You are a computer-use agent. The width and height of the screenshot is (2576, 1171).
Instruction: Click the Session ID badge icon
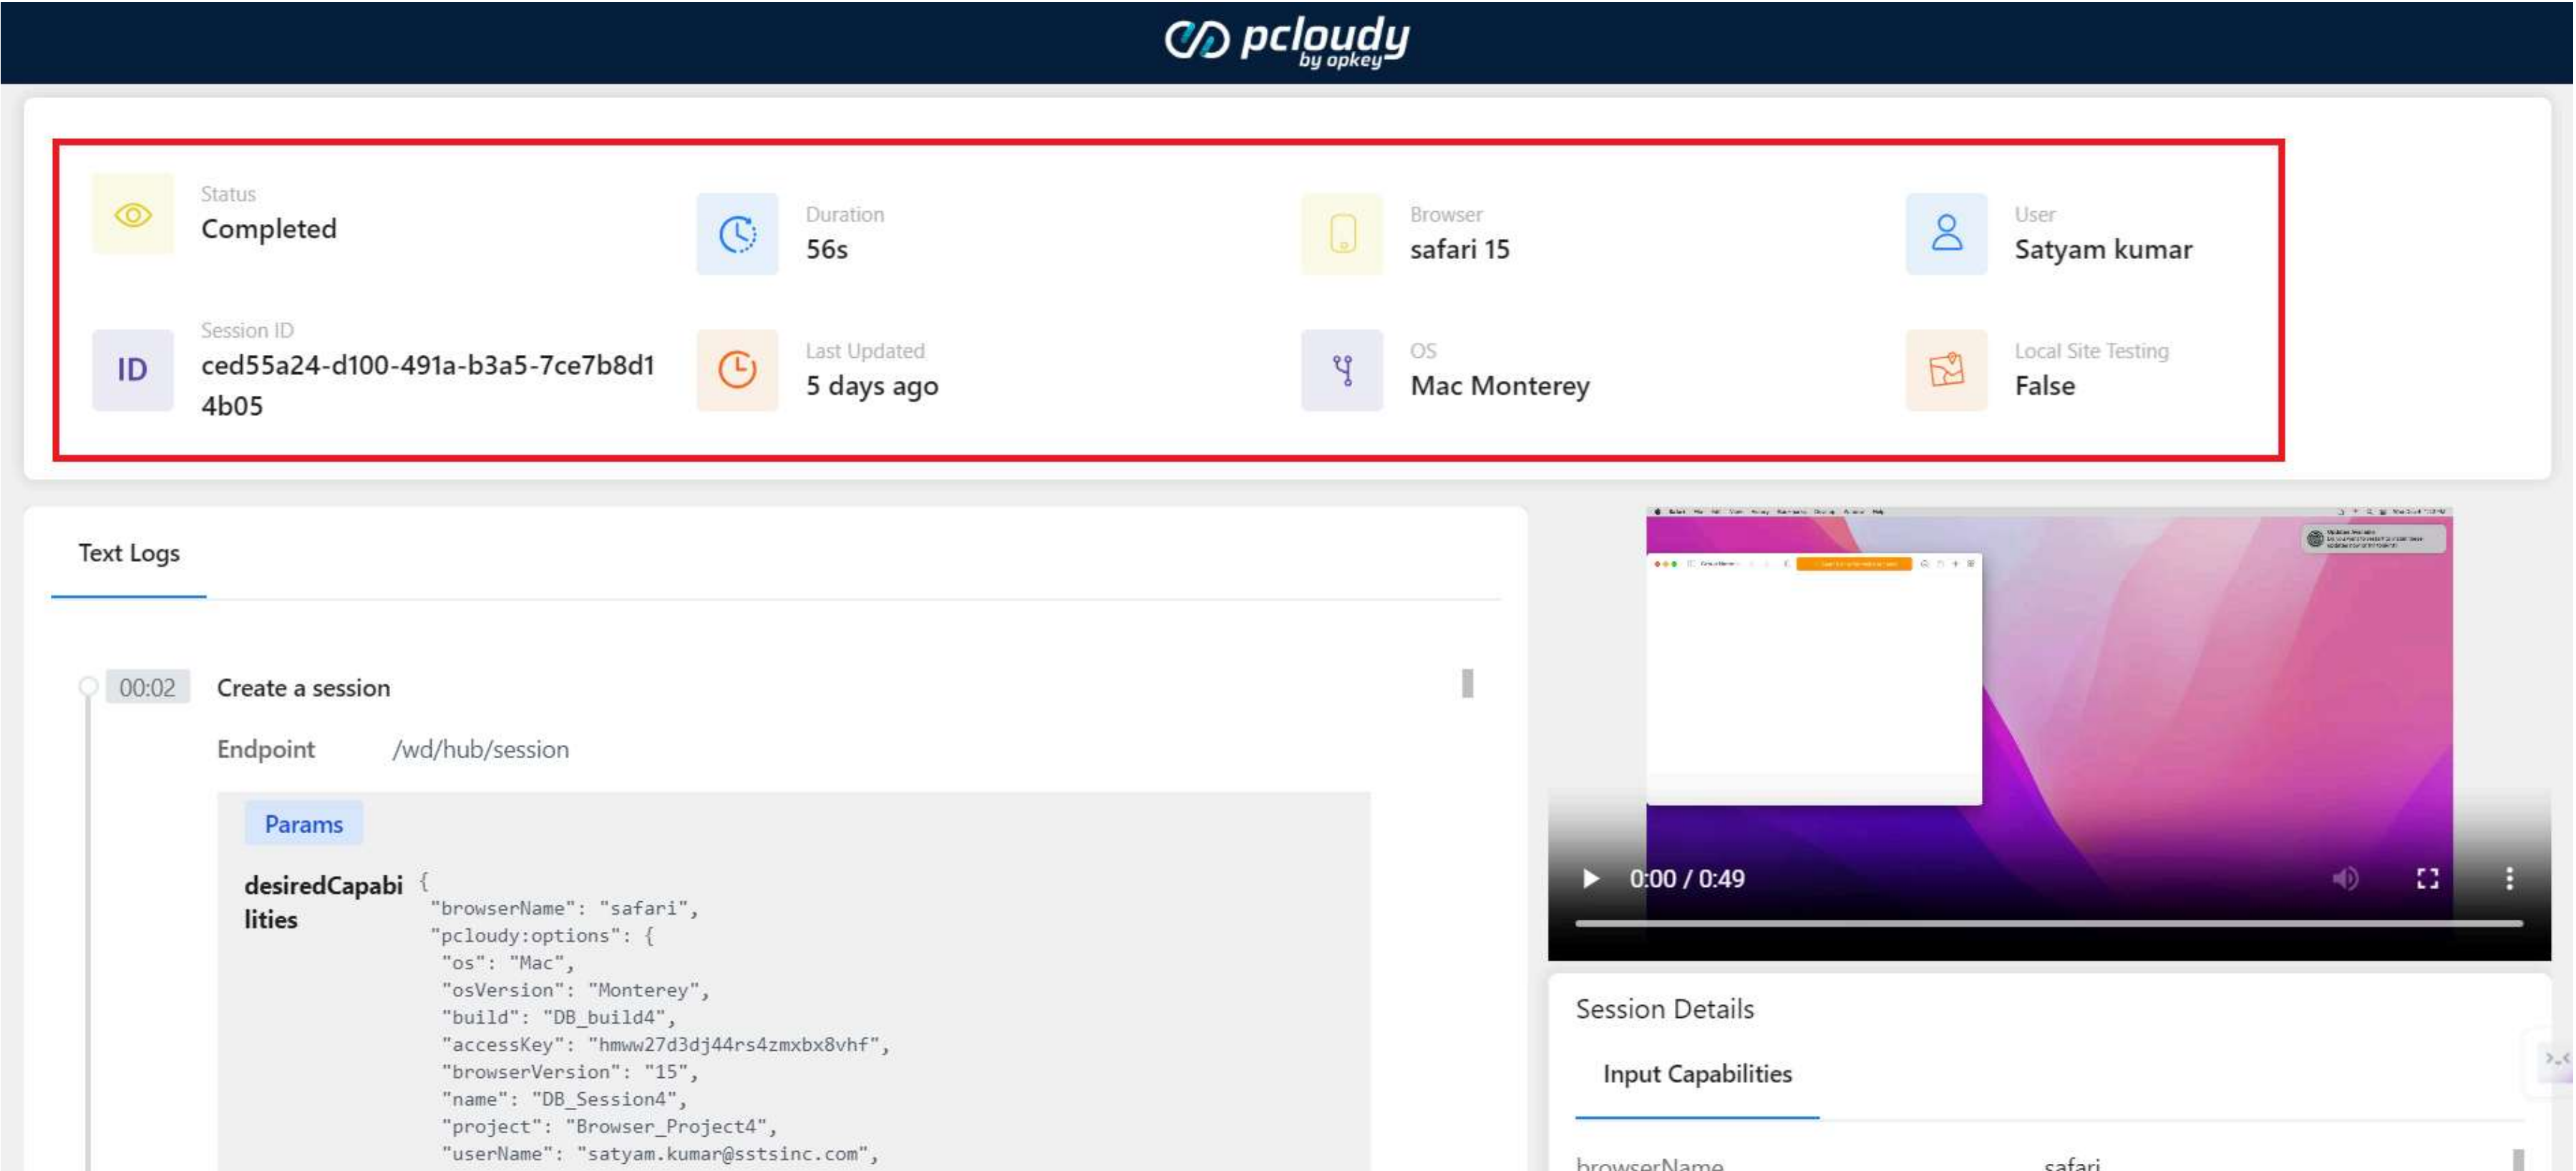[x=133, y=370]
